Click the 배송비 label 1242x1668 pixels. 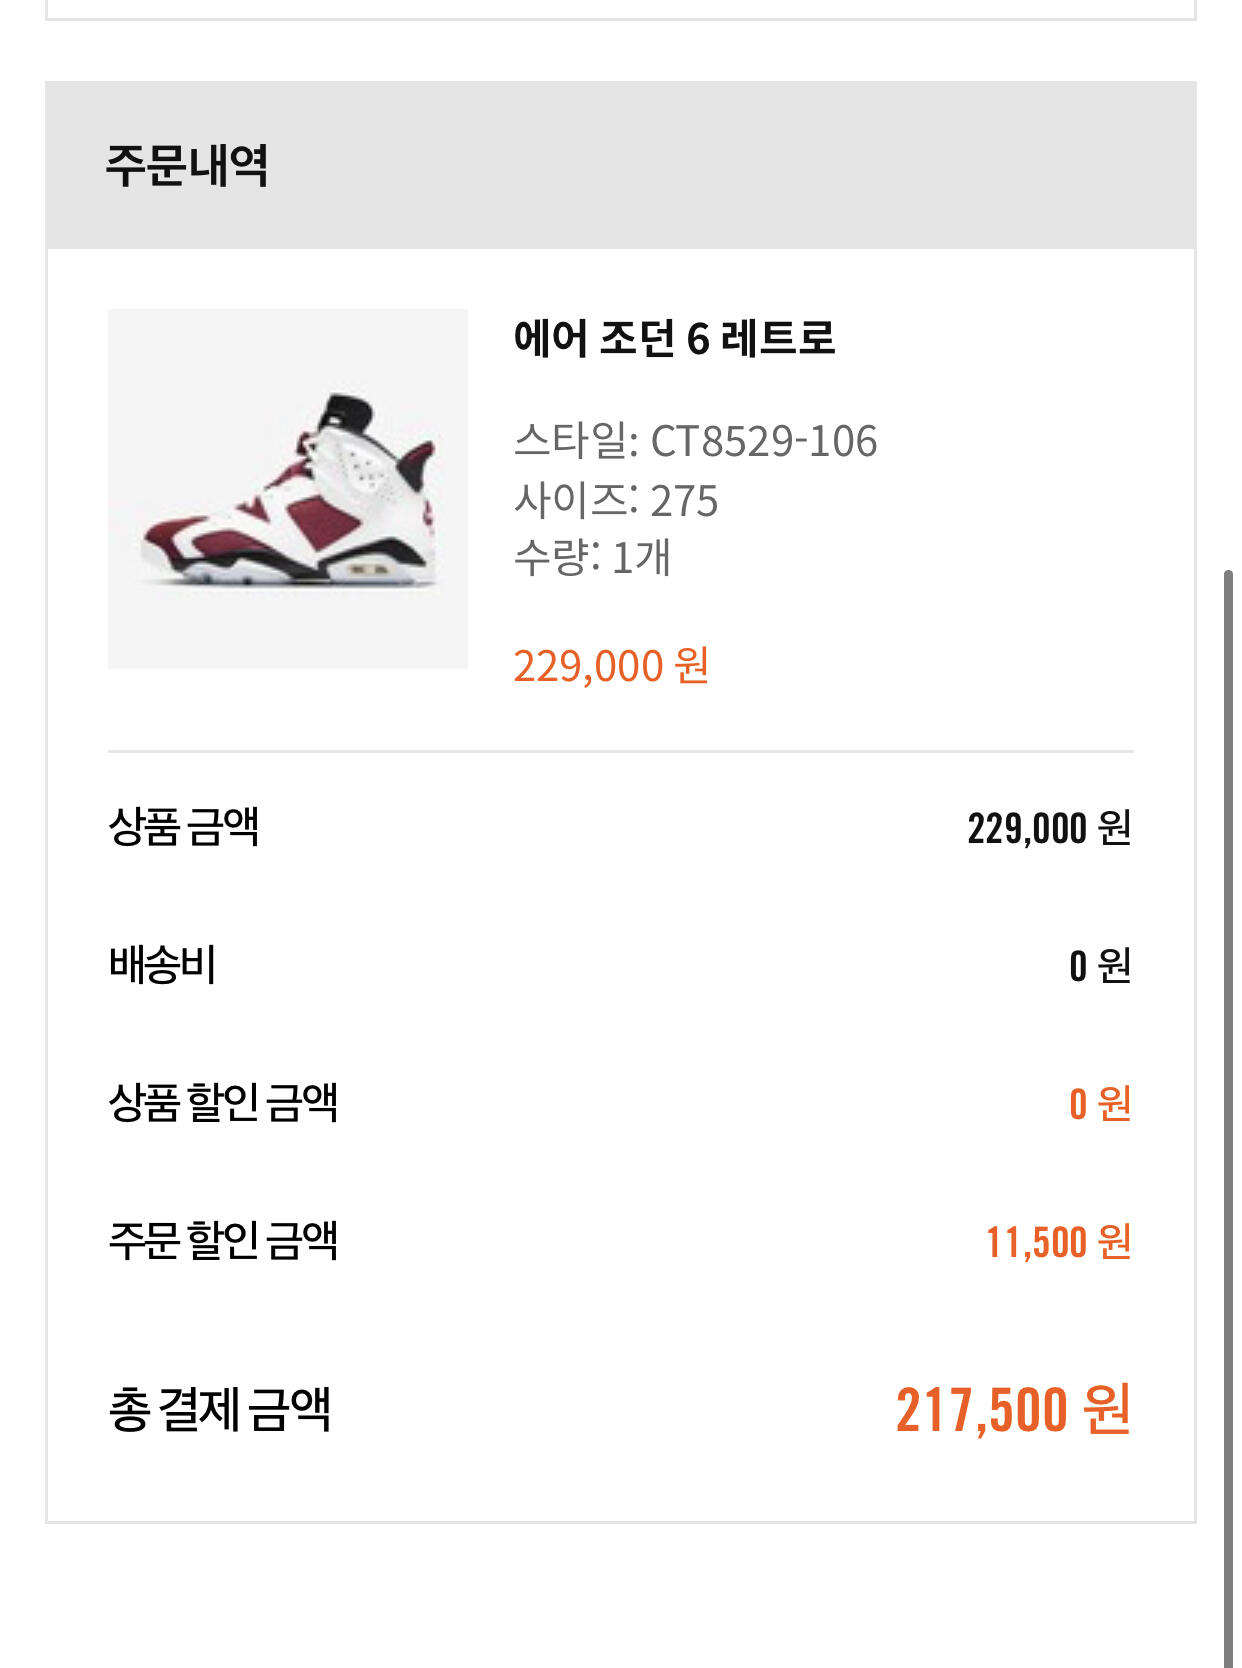[x=163, y=965]
